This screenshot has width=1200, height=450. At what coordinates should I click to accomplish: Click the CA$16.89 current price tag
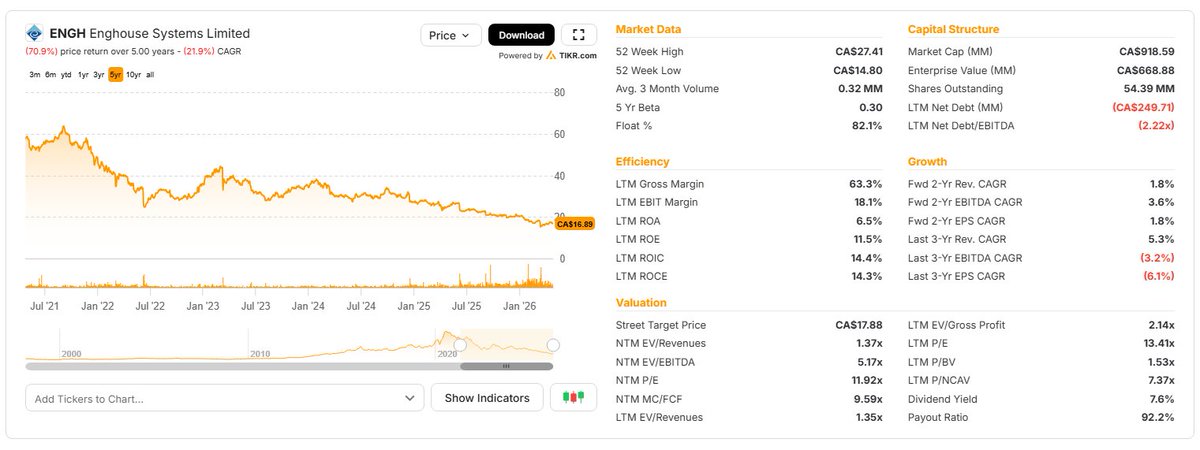tap(575, 224)
